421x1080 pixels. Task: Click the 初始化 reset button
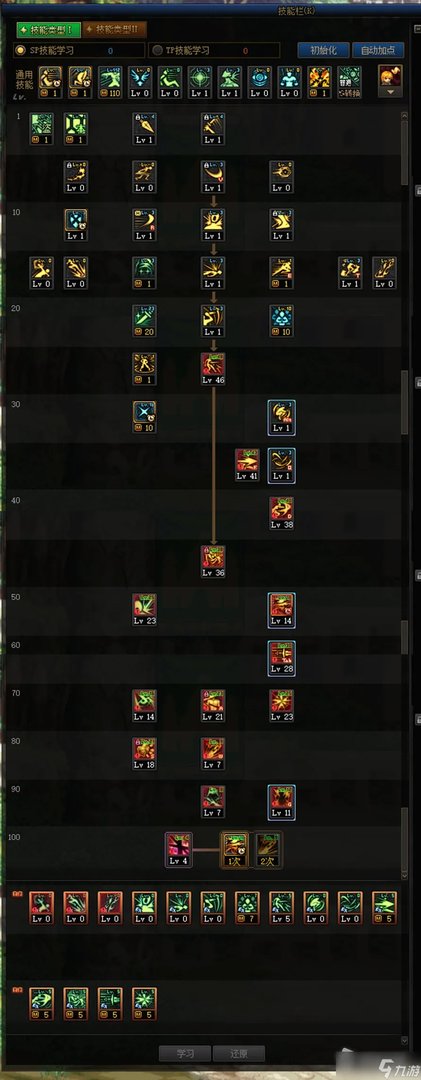pyautogui.click(x=323, y=50)
